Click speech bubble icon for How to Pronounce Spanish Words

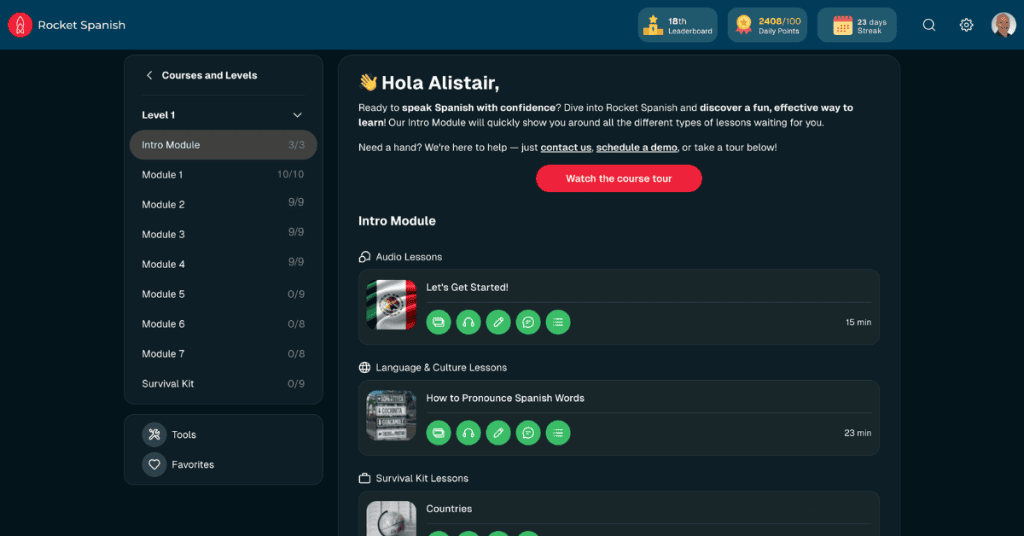pos(528,433)
